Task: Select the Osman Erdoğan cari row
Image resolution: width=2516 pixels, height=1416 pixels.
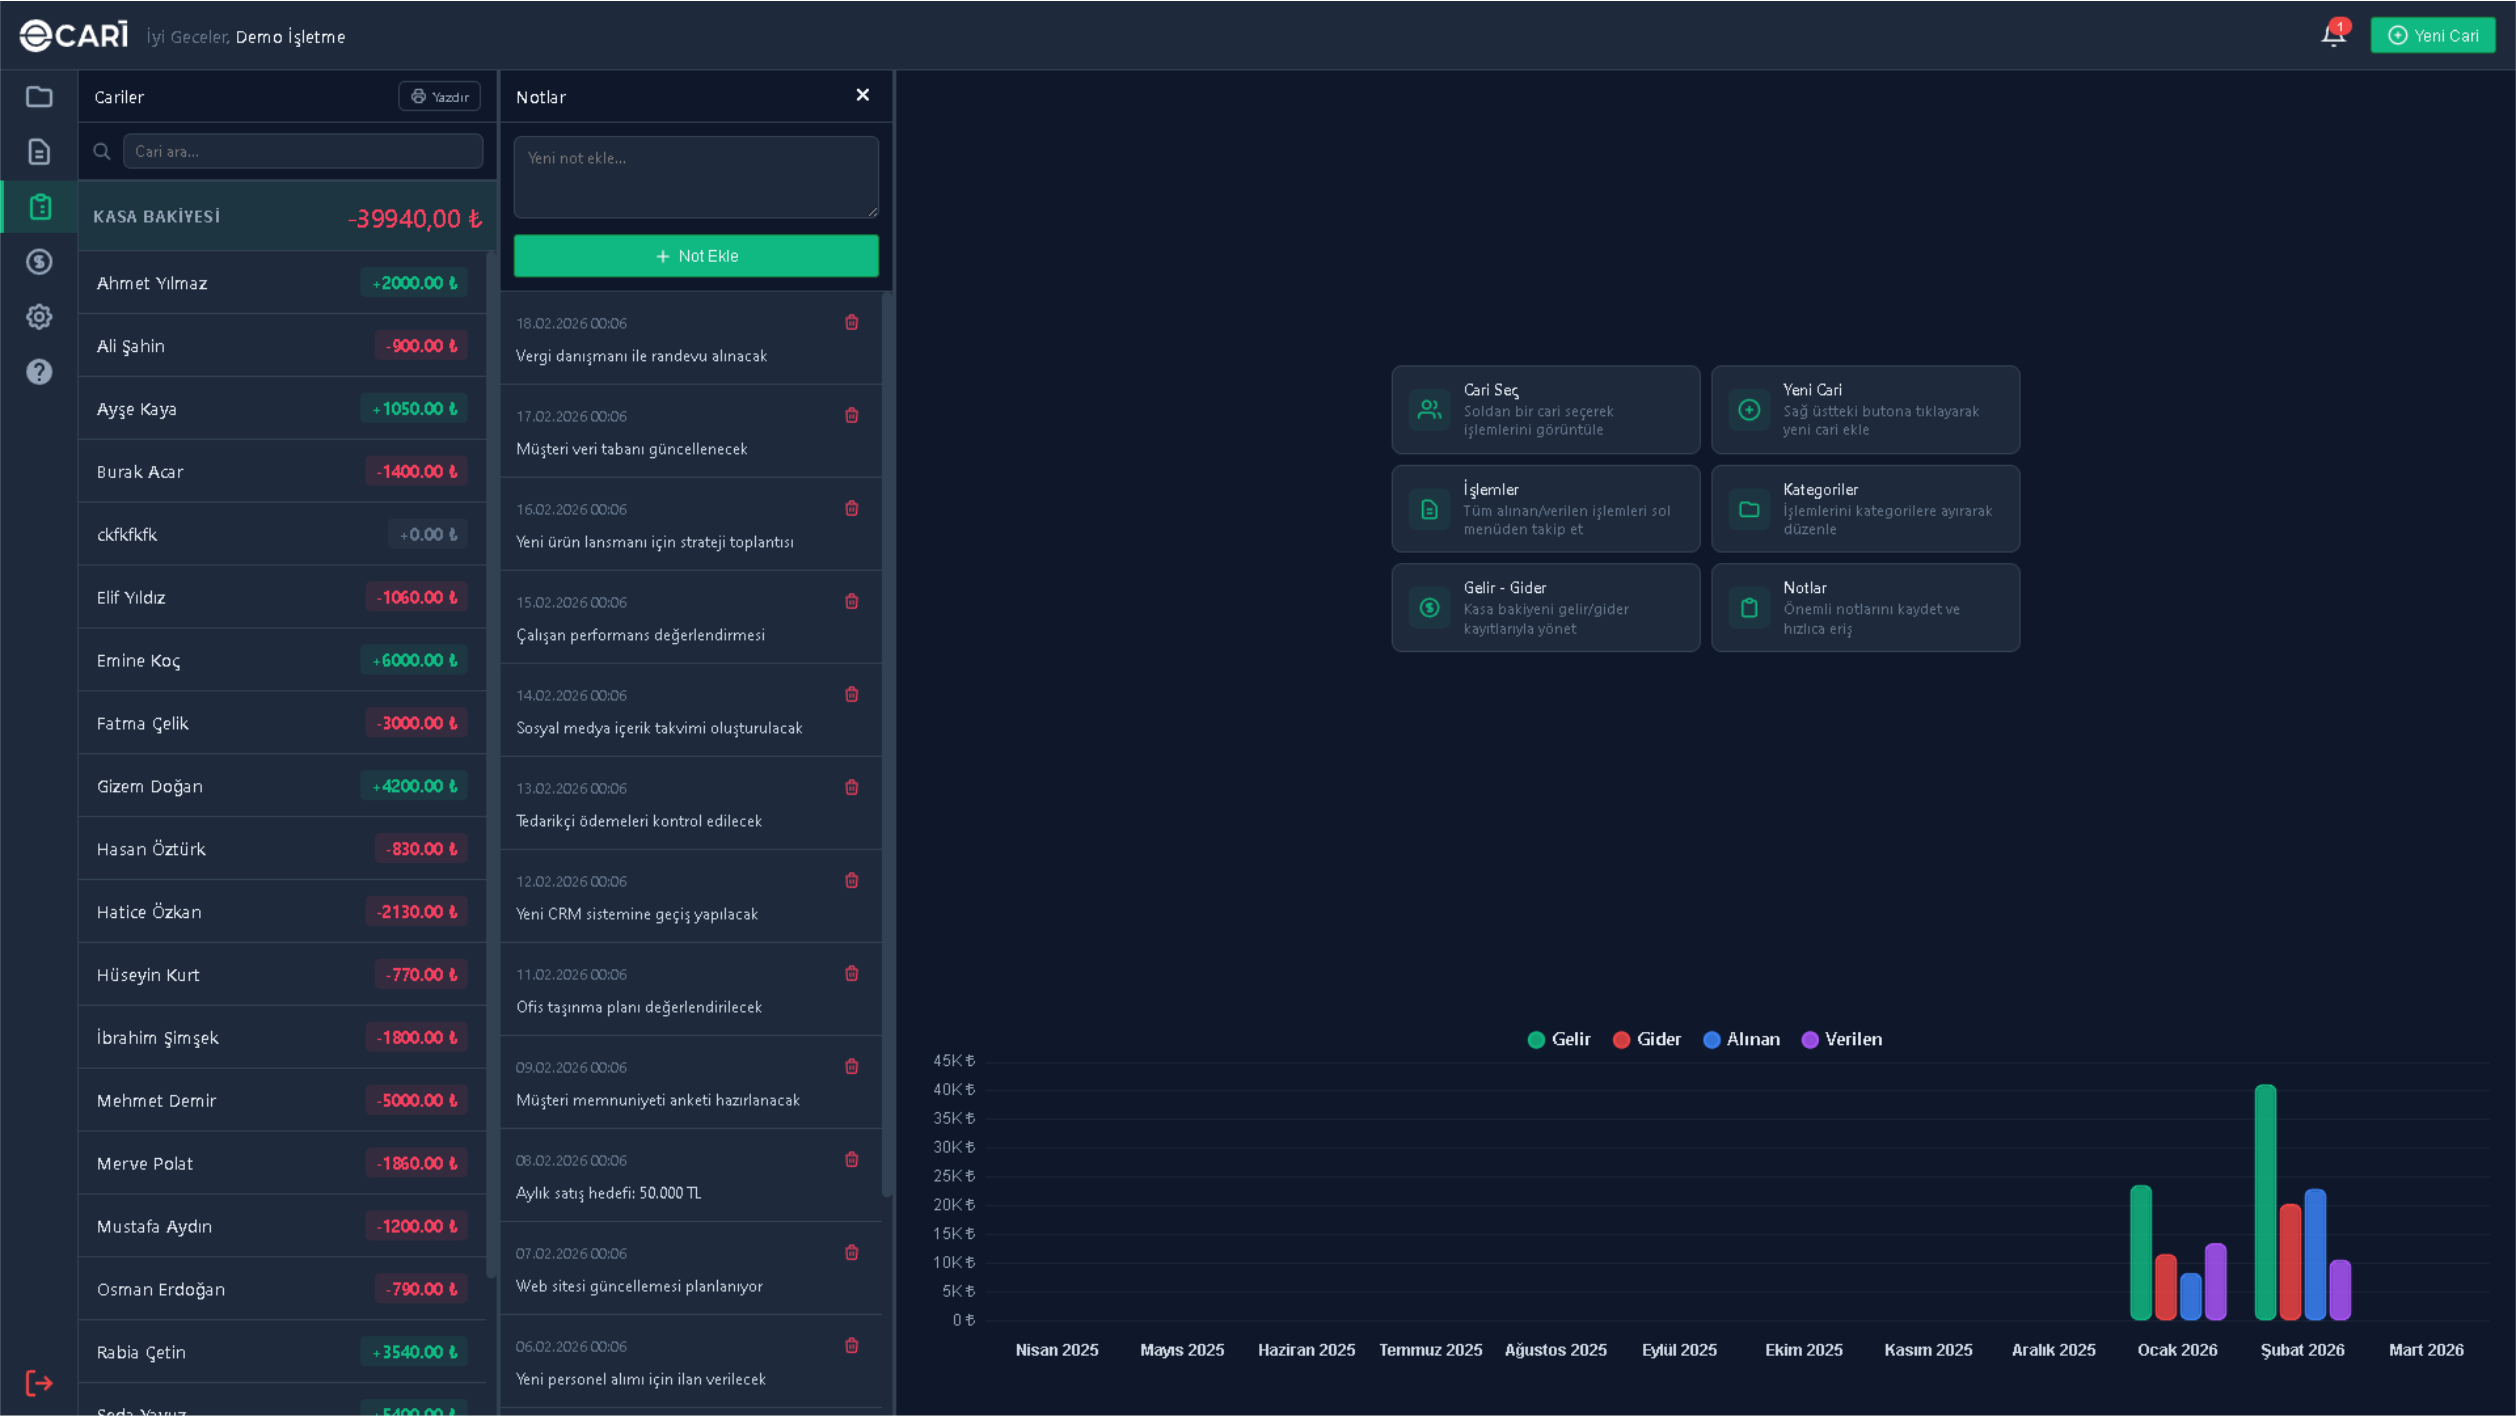Action: tap(282, 1290)
